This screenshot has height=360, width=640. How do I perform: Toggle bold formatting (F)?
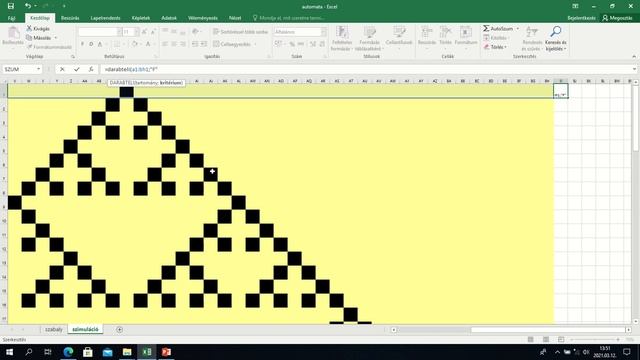point(82,44)
